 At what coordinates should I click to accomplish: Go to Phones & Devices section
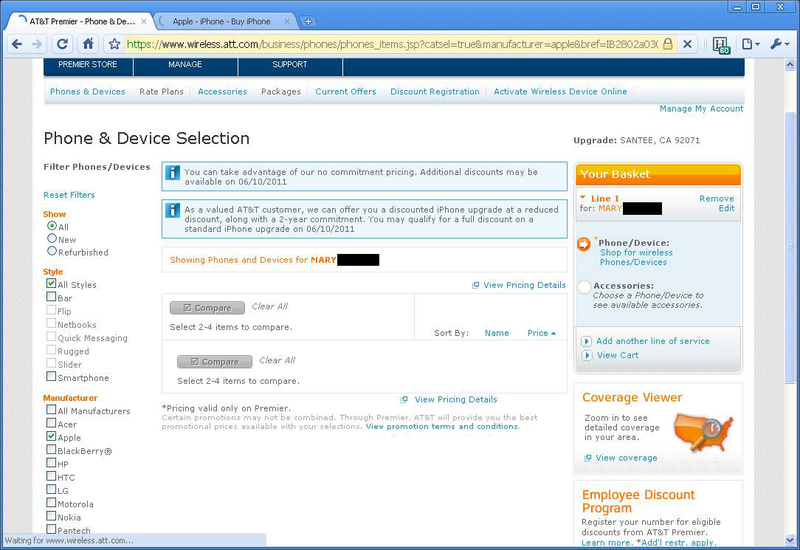click(x=88, y=92)
